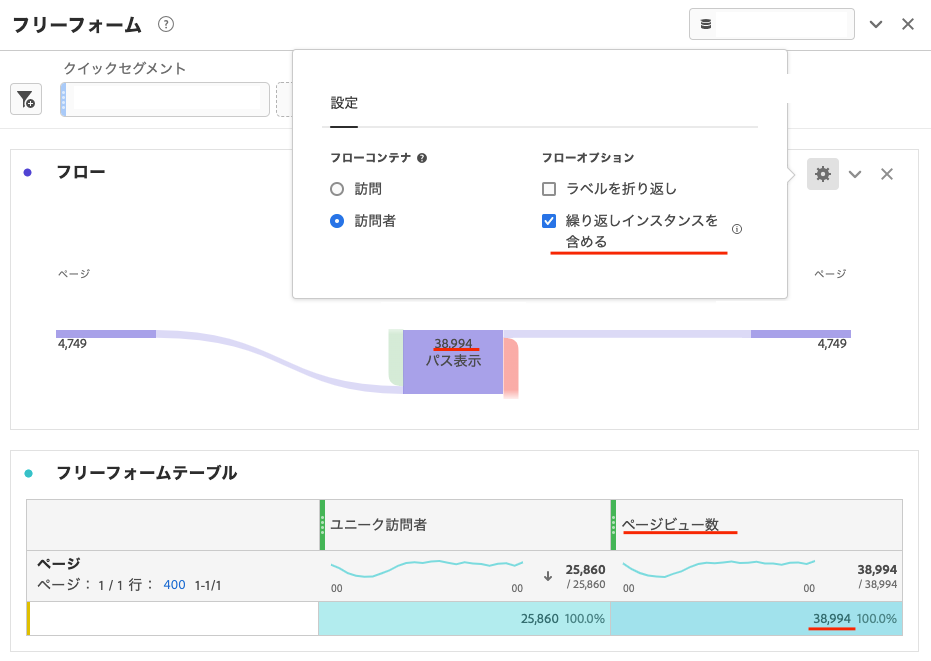Select the 訪問 radio button

337,188
